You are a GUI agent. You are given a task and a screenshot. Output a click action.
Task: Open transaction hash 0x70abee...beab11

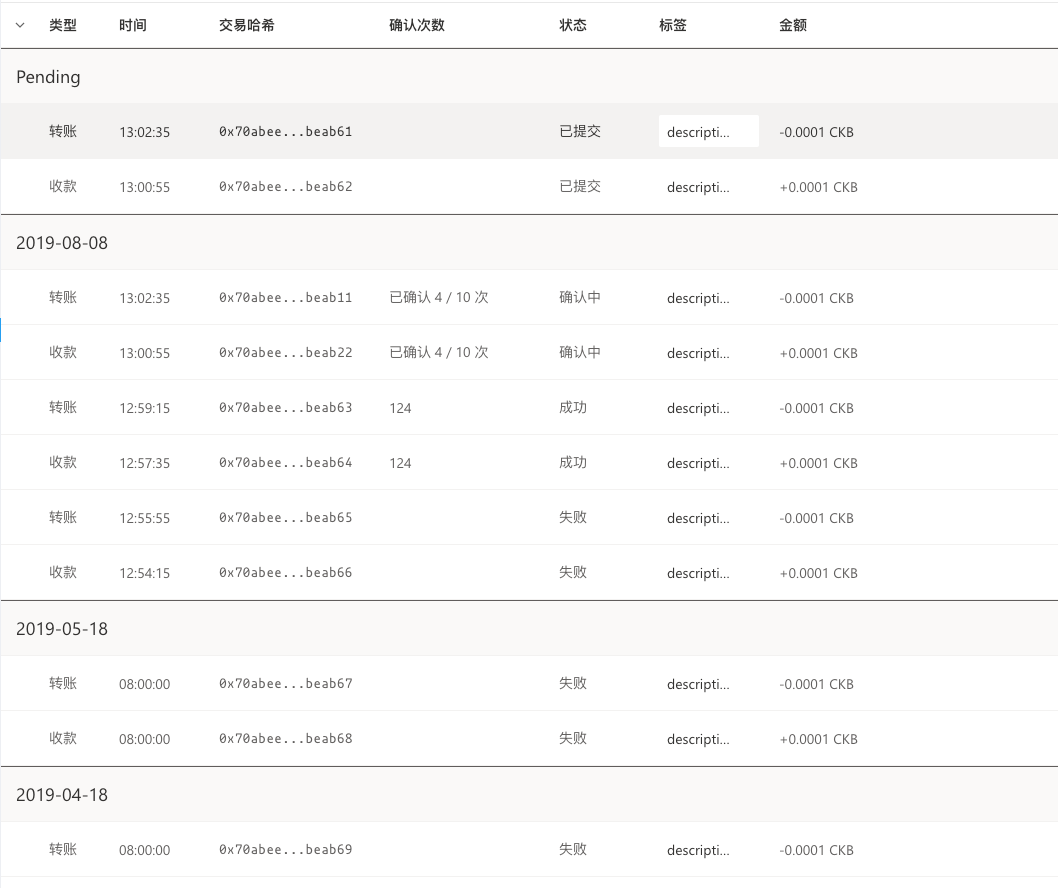(x=285, y=298)
